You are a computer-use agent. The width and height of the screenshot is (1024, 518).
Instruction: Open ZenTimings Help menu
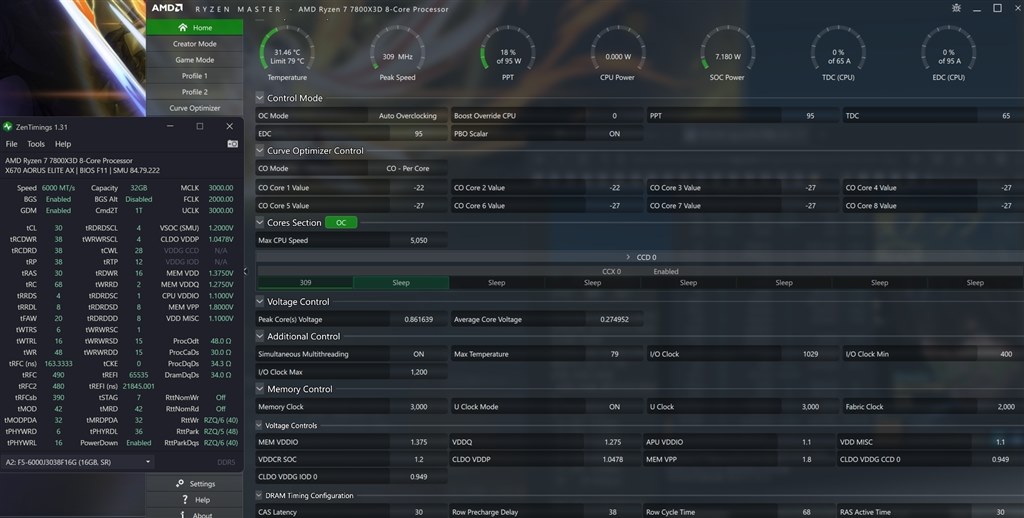pos(63,144)
